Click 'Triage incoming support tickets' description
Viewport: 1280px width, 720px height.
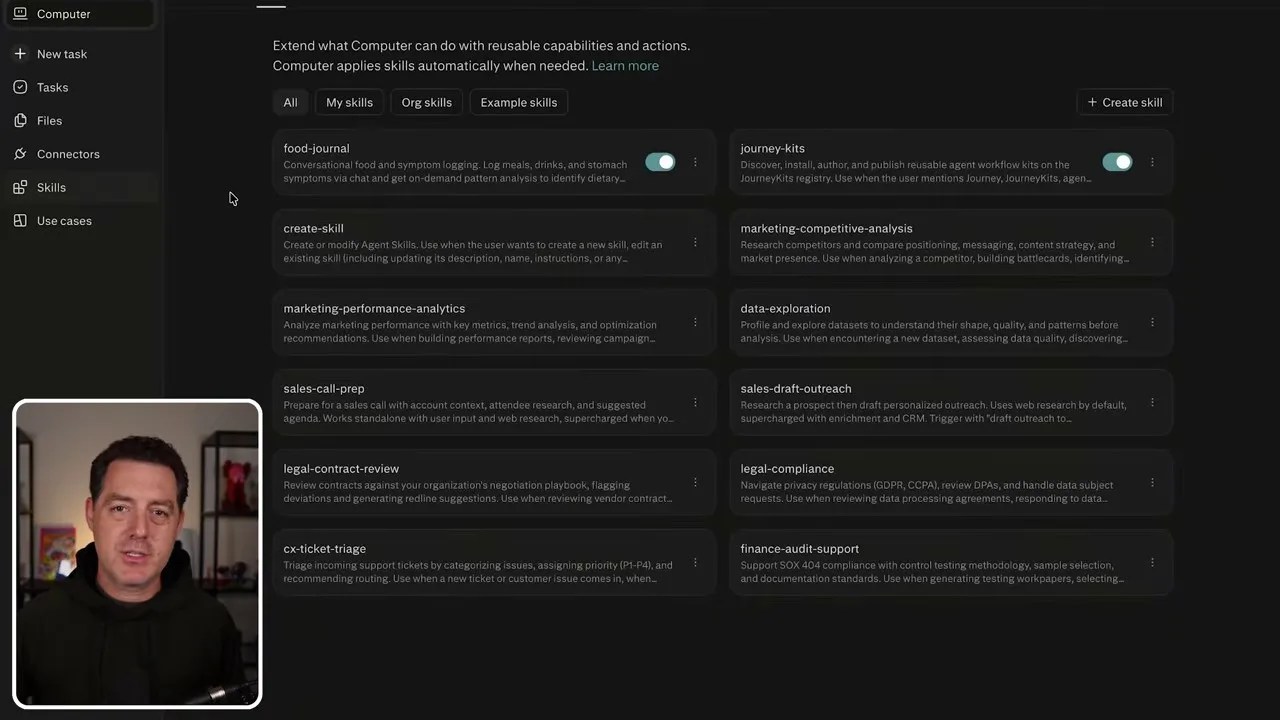pyautogui.click(x=478, y=572)
